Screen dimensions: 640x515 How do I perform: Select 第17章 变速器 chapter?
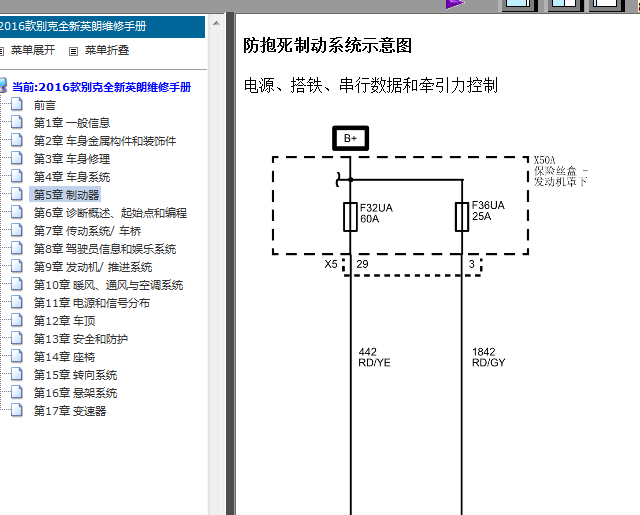pyautogui.click(x=70, y=411)
